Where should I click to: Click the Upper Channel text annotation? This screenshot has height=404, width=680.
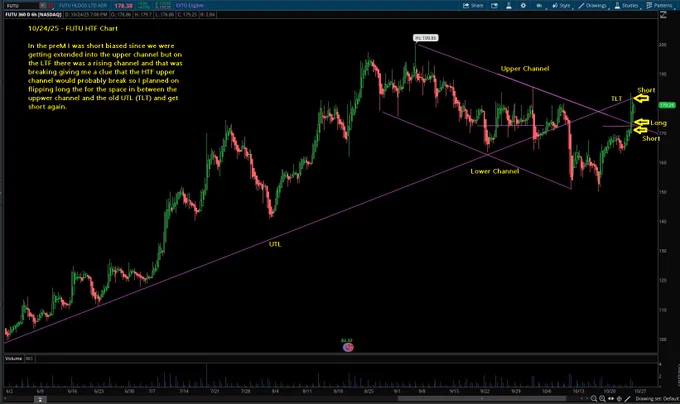tap(525, 68)
